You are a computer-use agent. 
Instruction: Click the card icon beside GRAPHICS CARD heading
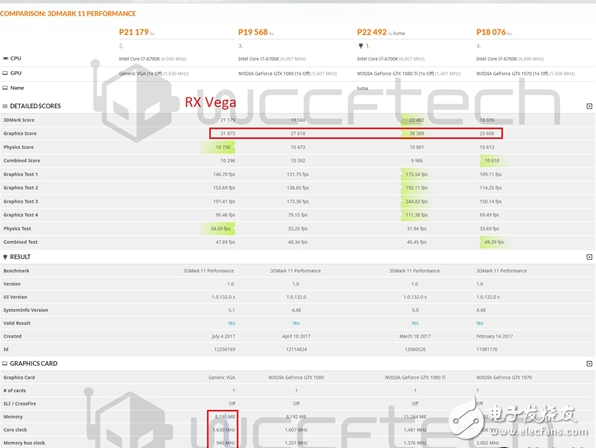coord(5,364)
